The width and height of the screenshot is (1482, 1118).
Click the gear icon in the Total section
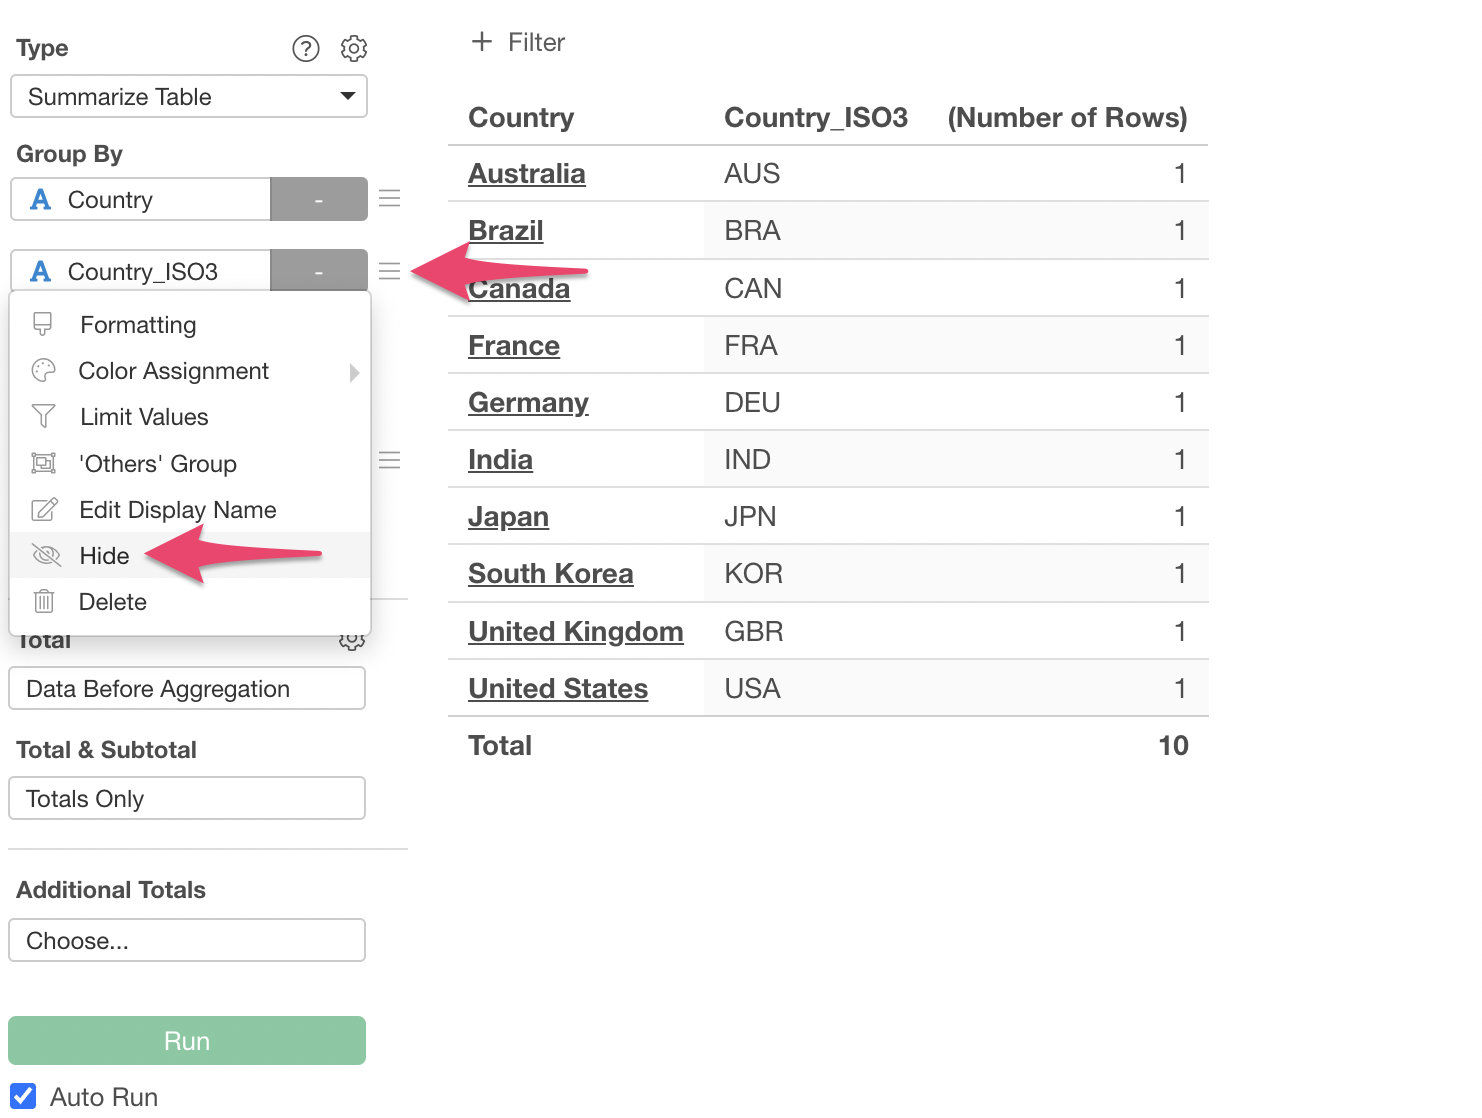point(351,642)
